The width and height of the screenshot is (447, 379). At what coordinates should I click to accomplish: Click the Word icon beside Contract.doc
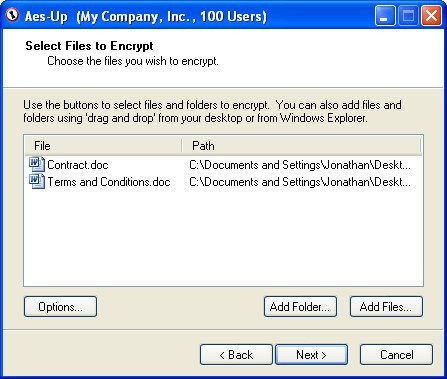pos(36,164)
